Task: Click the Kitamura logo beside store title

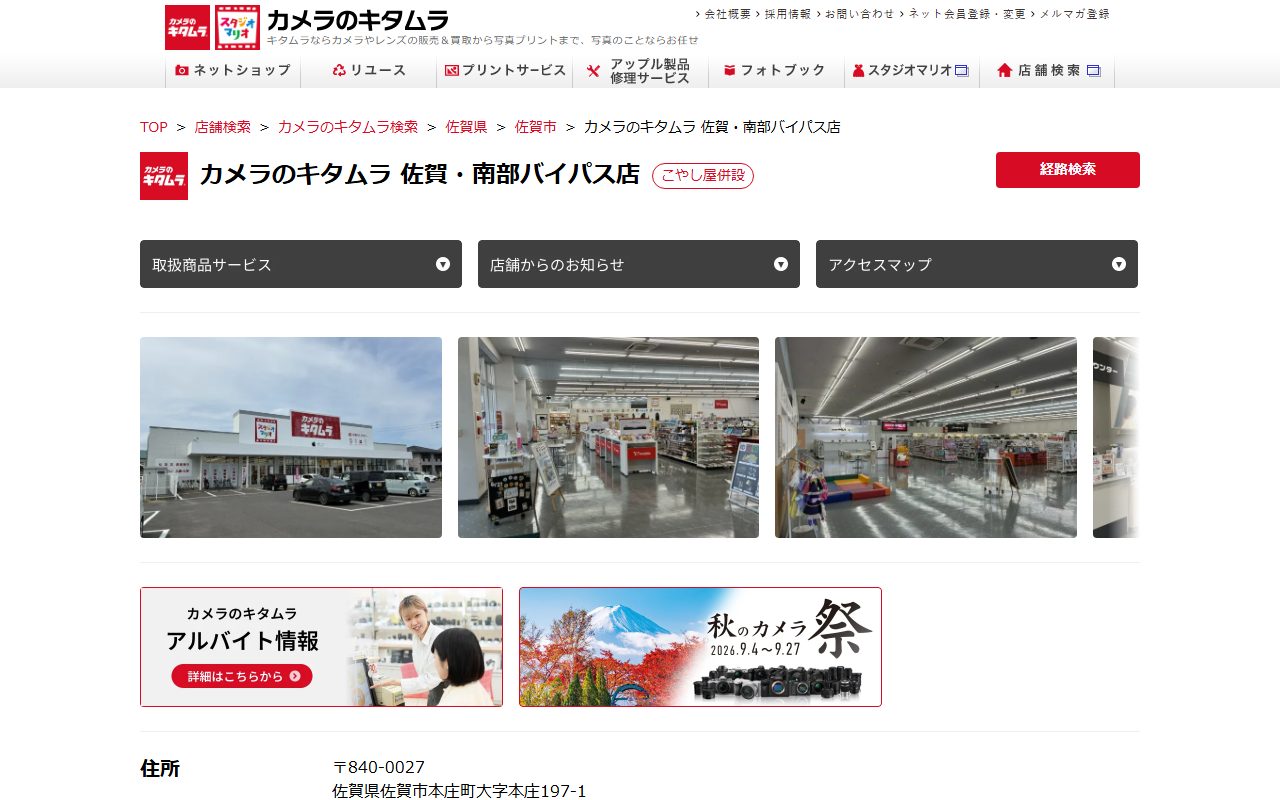Action: coord(164,176)
